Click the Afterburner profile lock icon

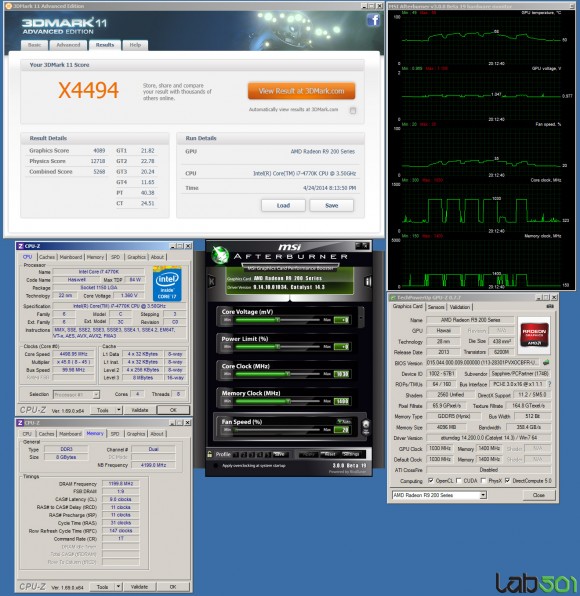click(209, 454)
